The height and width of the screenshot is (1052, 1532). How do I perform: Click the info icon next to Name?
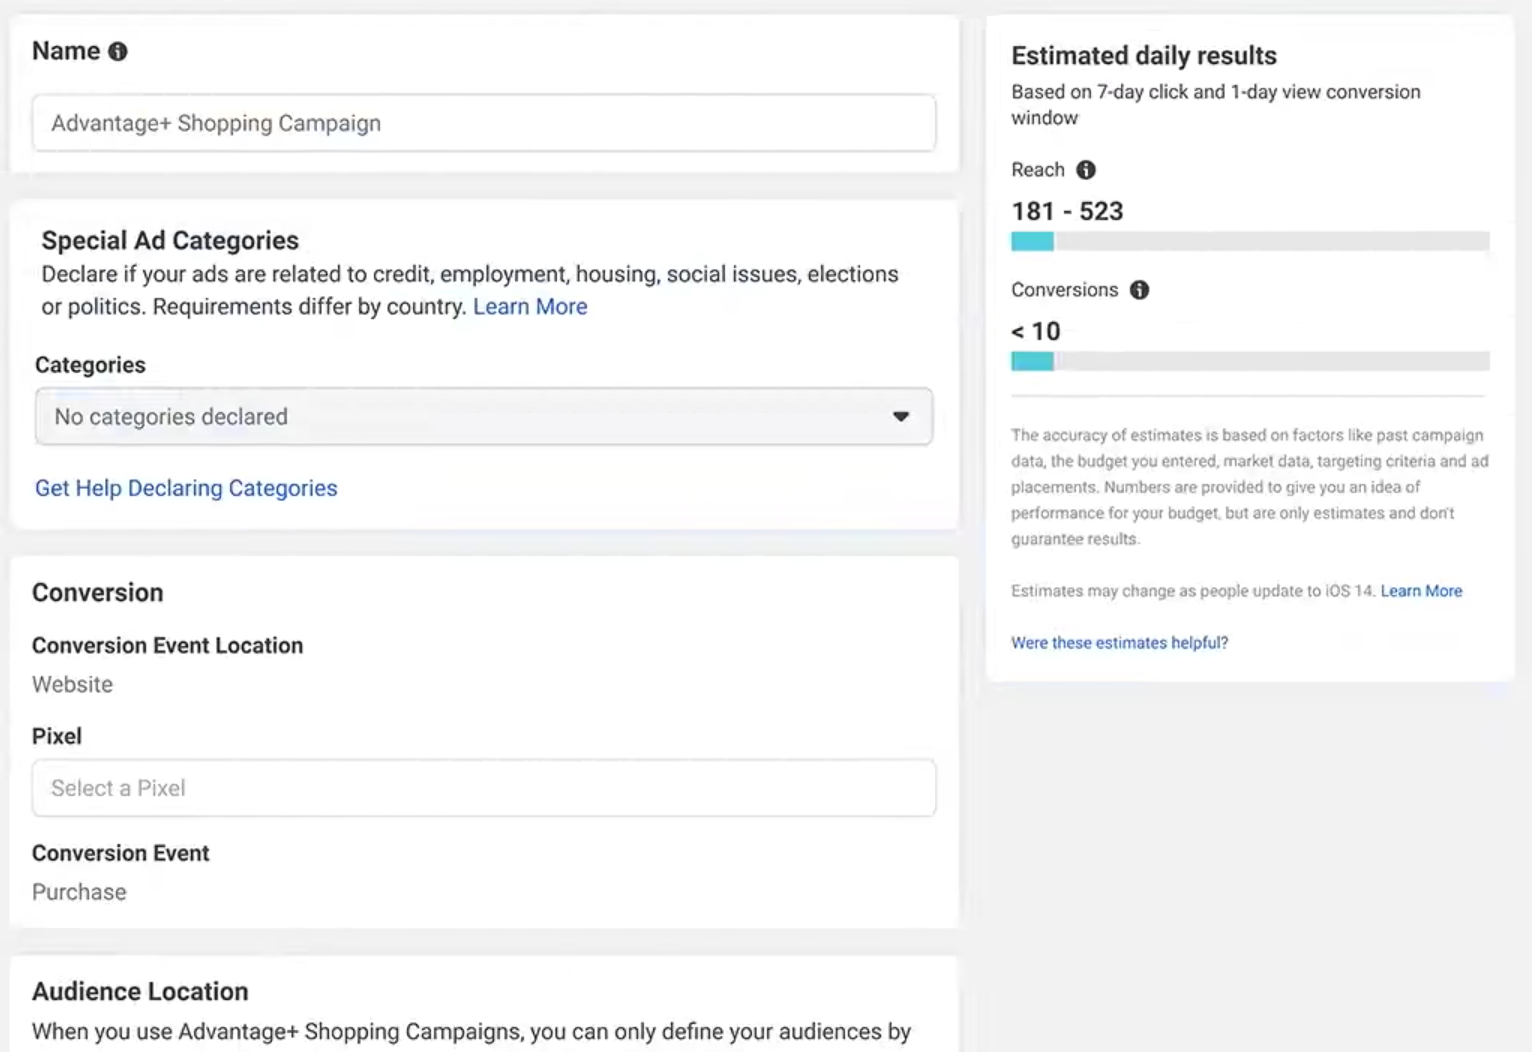(x=118, y=52)
